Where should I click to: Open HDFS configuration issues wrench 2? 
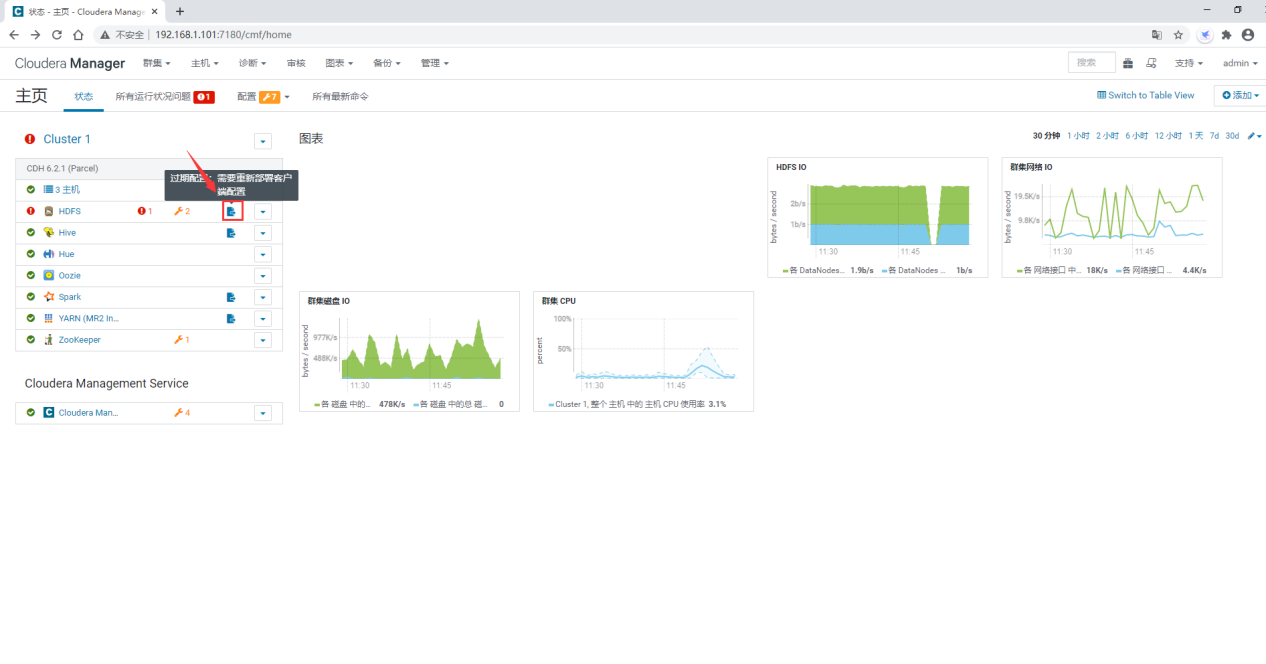(182, 211)
